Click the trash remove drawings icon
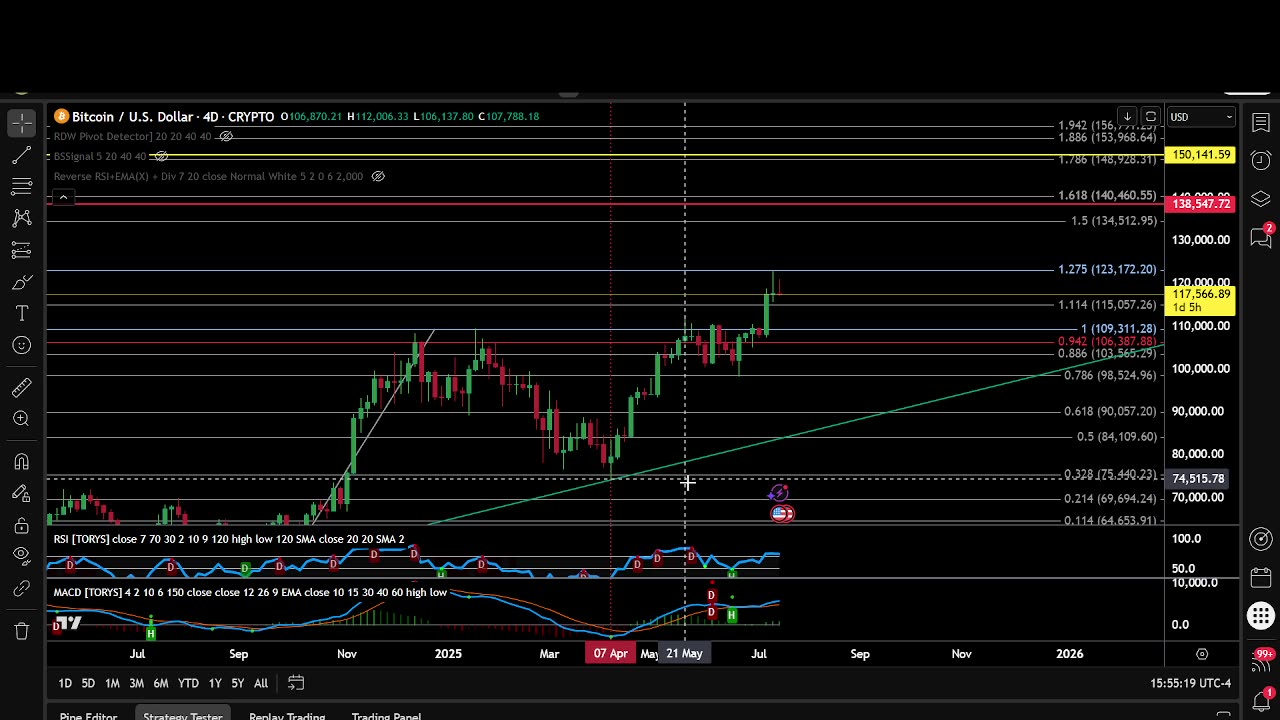Image resolution: width=1280 pixels, height=720 pixels. click(x=21, y=631)
